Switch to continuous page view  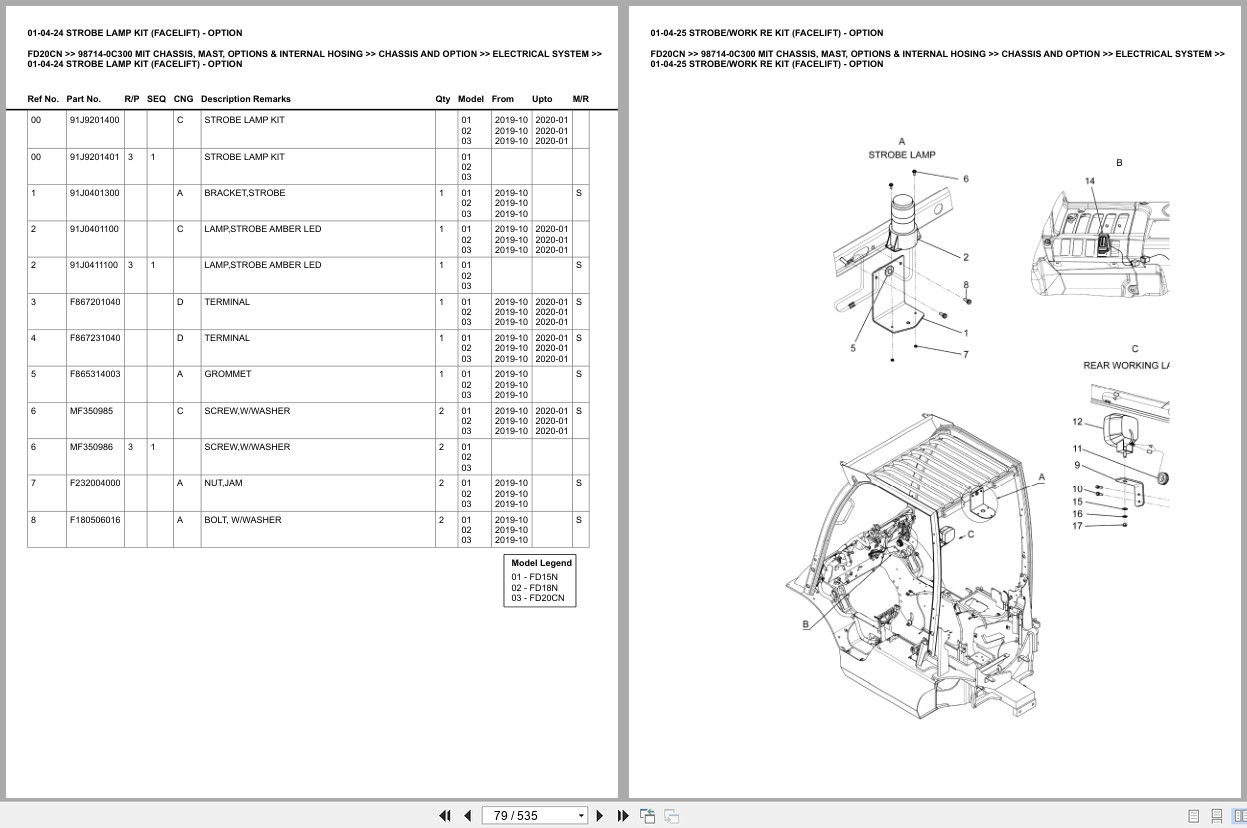1216,816
